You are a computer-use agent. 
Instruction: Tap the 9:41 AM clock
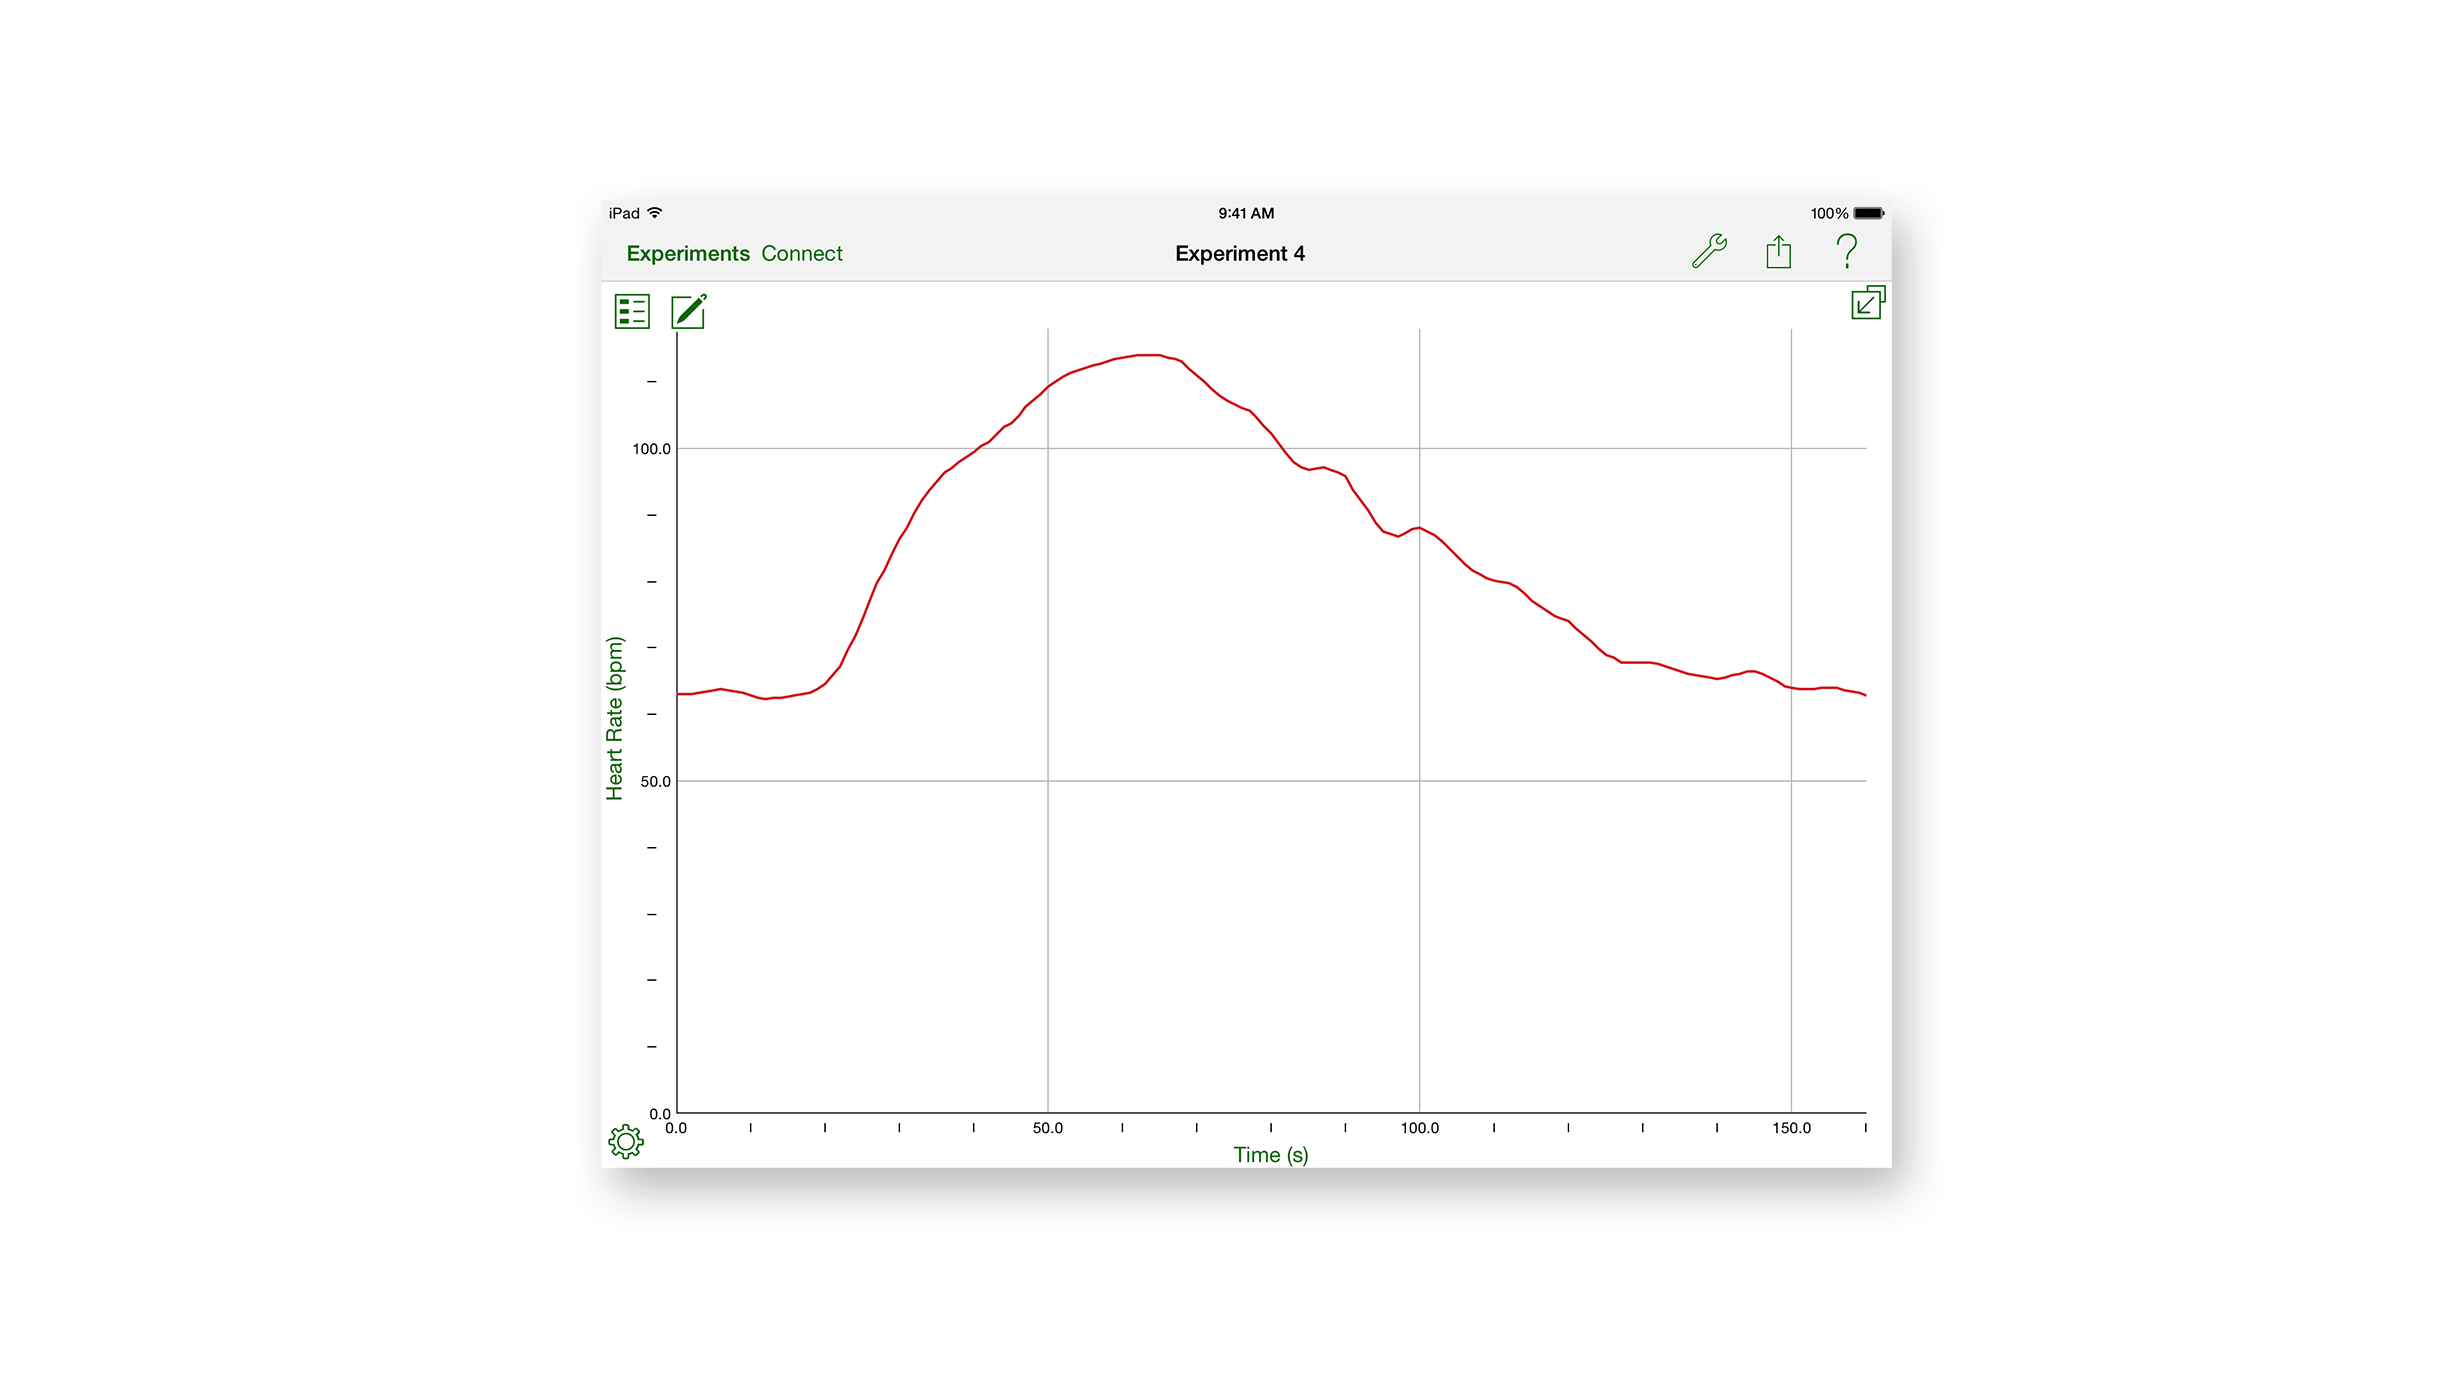[x=1245, y=213]
